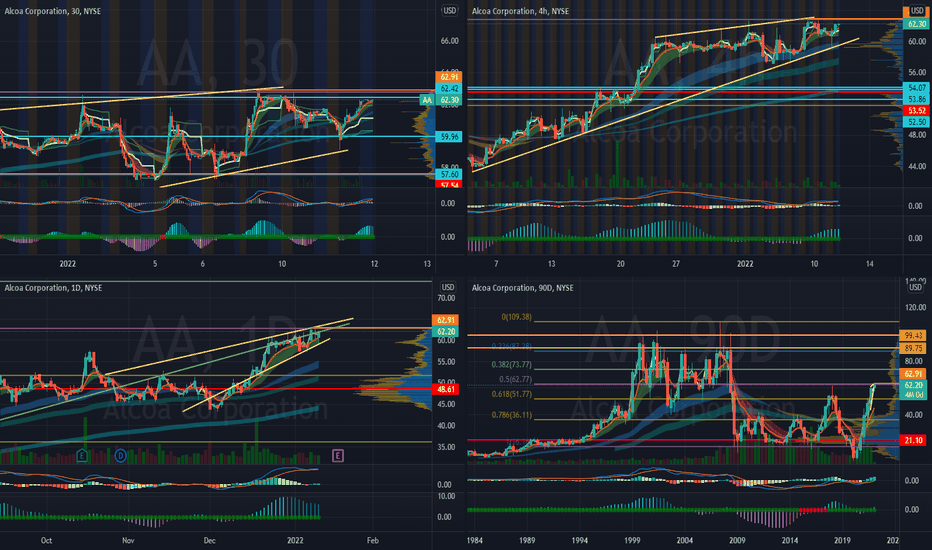The height and width of the screenshot is (550, 932).
Task: Click the orange 89.75 price label in the 90D chart
Action: (x=912, y=348)
